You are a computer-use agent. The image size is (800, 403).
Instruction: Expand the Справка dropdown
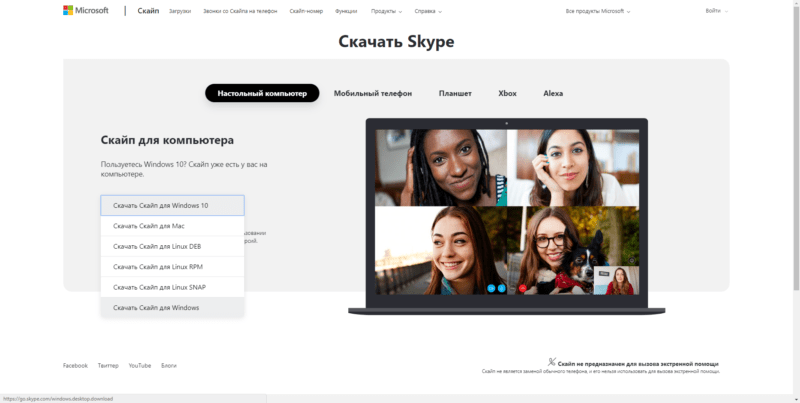click(x=428, y=11)
